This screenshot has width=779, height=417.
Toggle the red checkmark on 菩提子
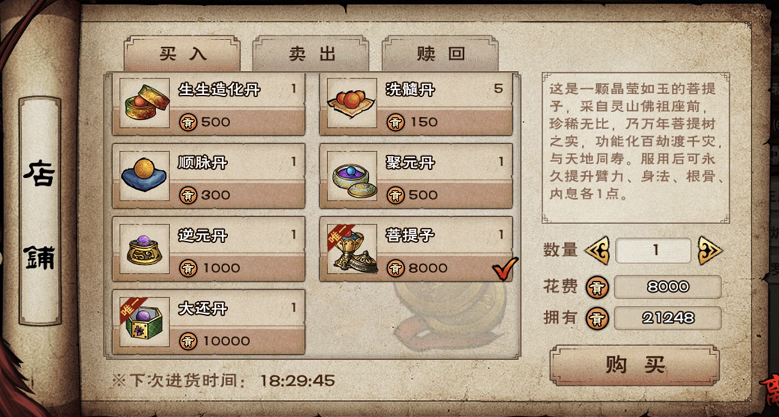coord(505,269)
